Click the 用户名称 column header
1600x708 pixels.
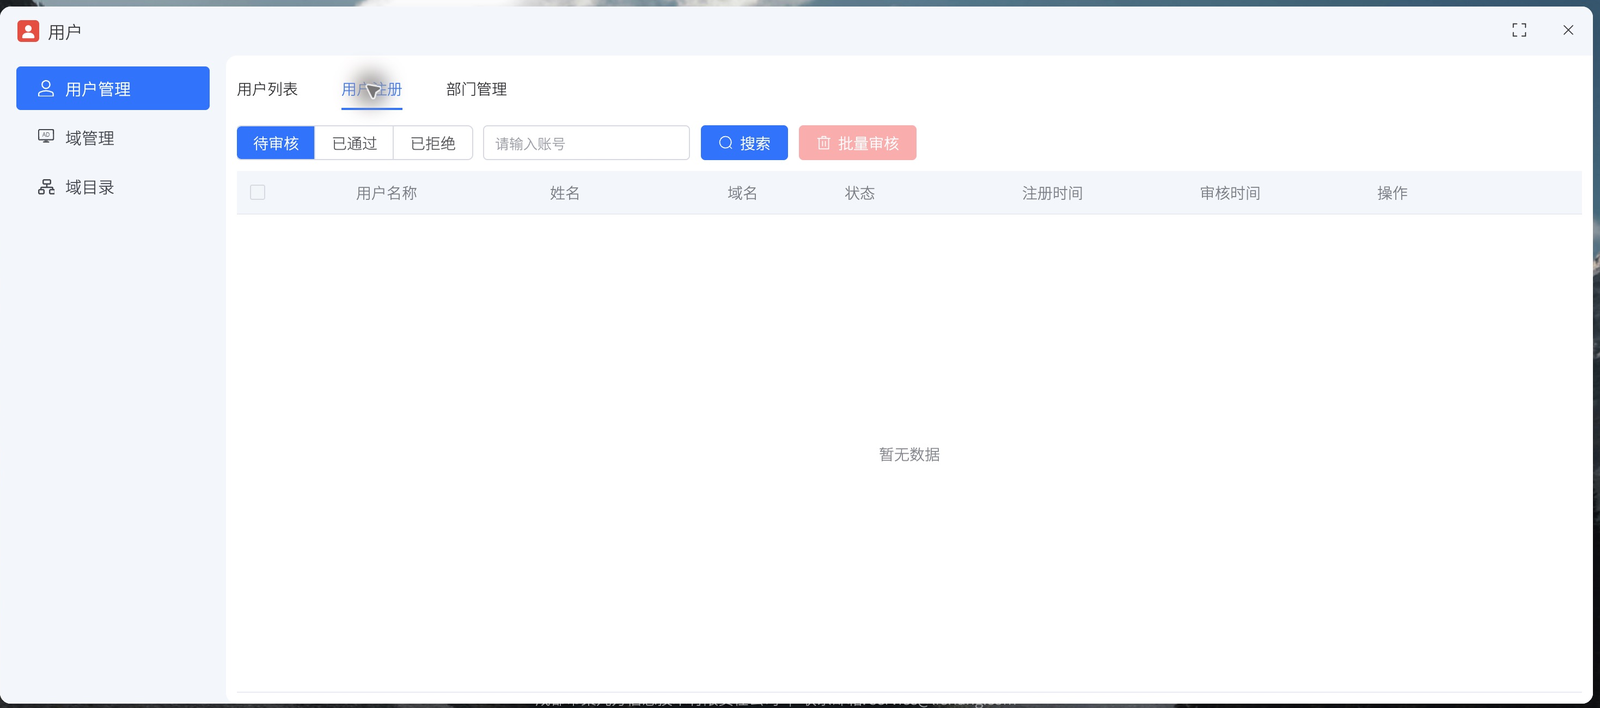click(387, 193)
